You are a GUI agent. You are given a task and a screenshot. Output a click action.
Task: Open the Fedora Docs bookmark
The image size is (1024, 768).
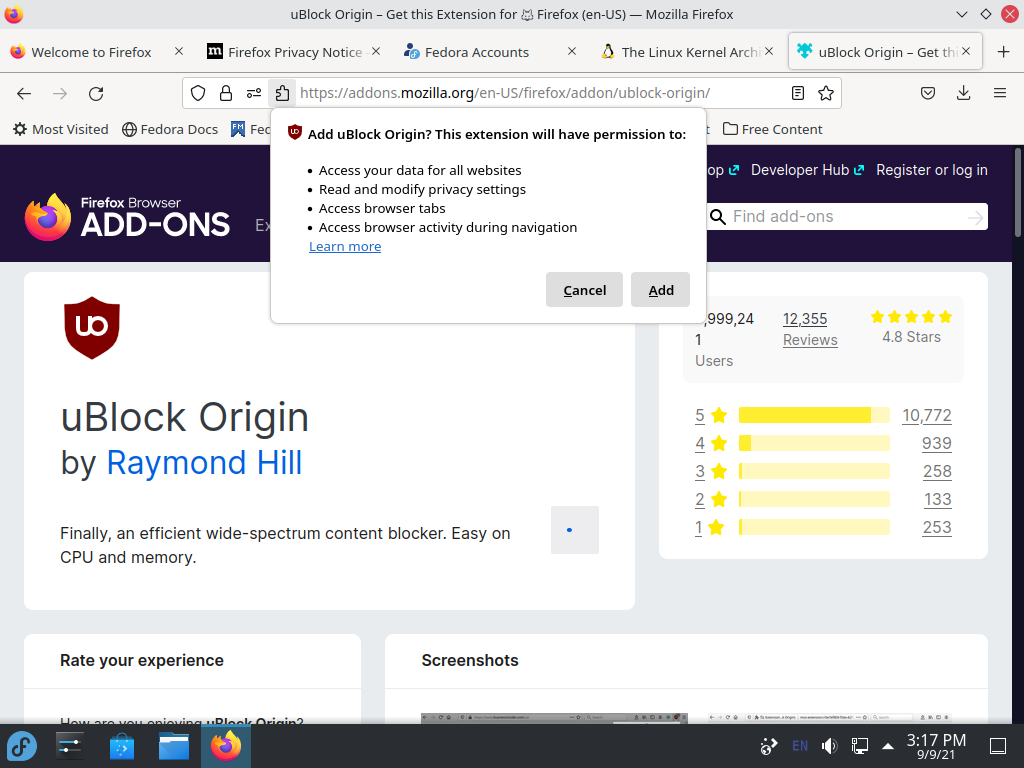tap(170, 129)
